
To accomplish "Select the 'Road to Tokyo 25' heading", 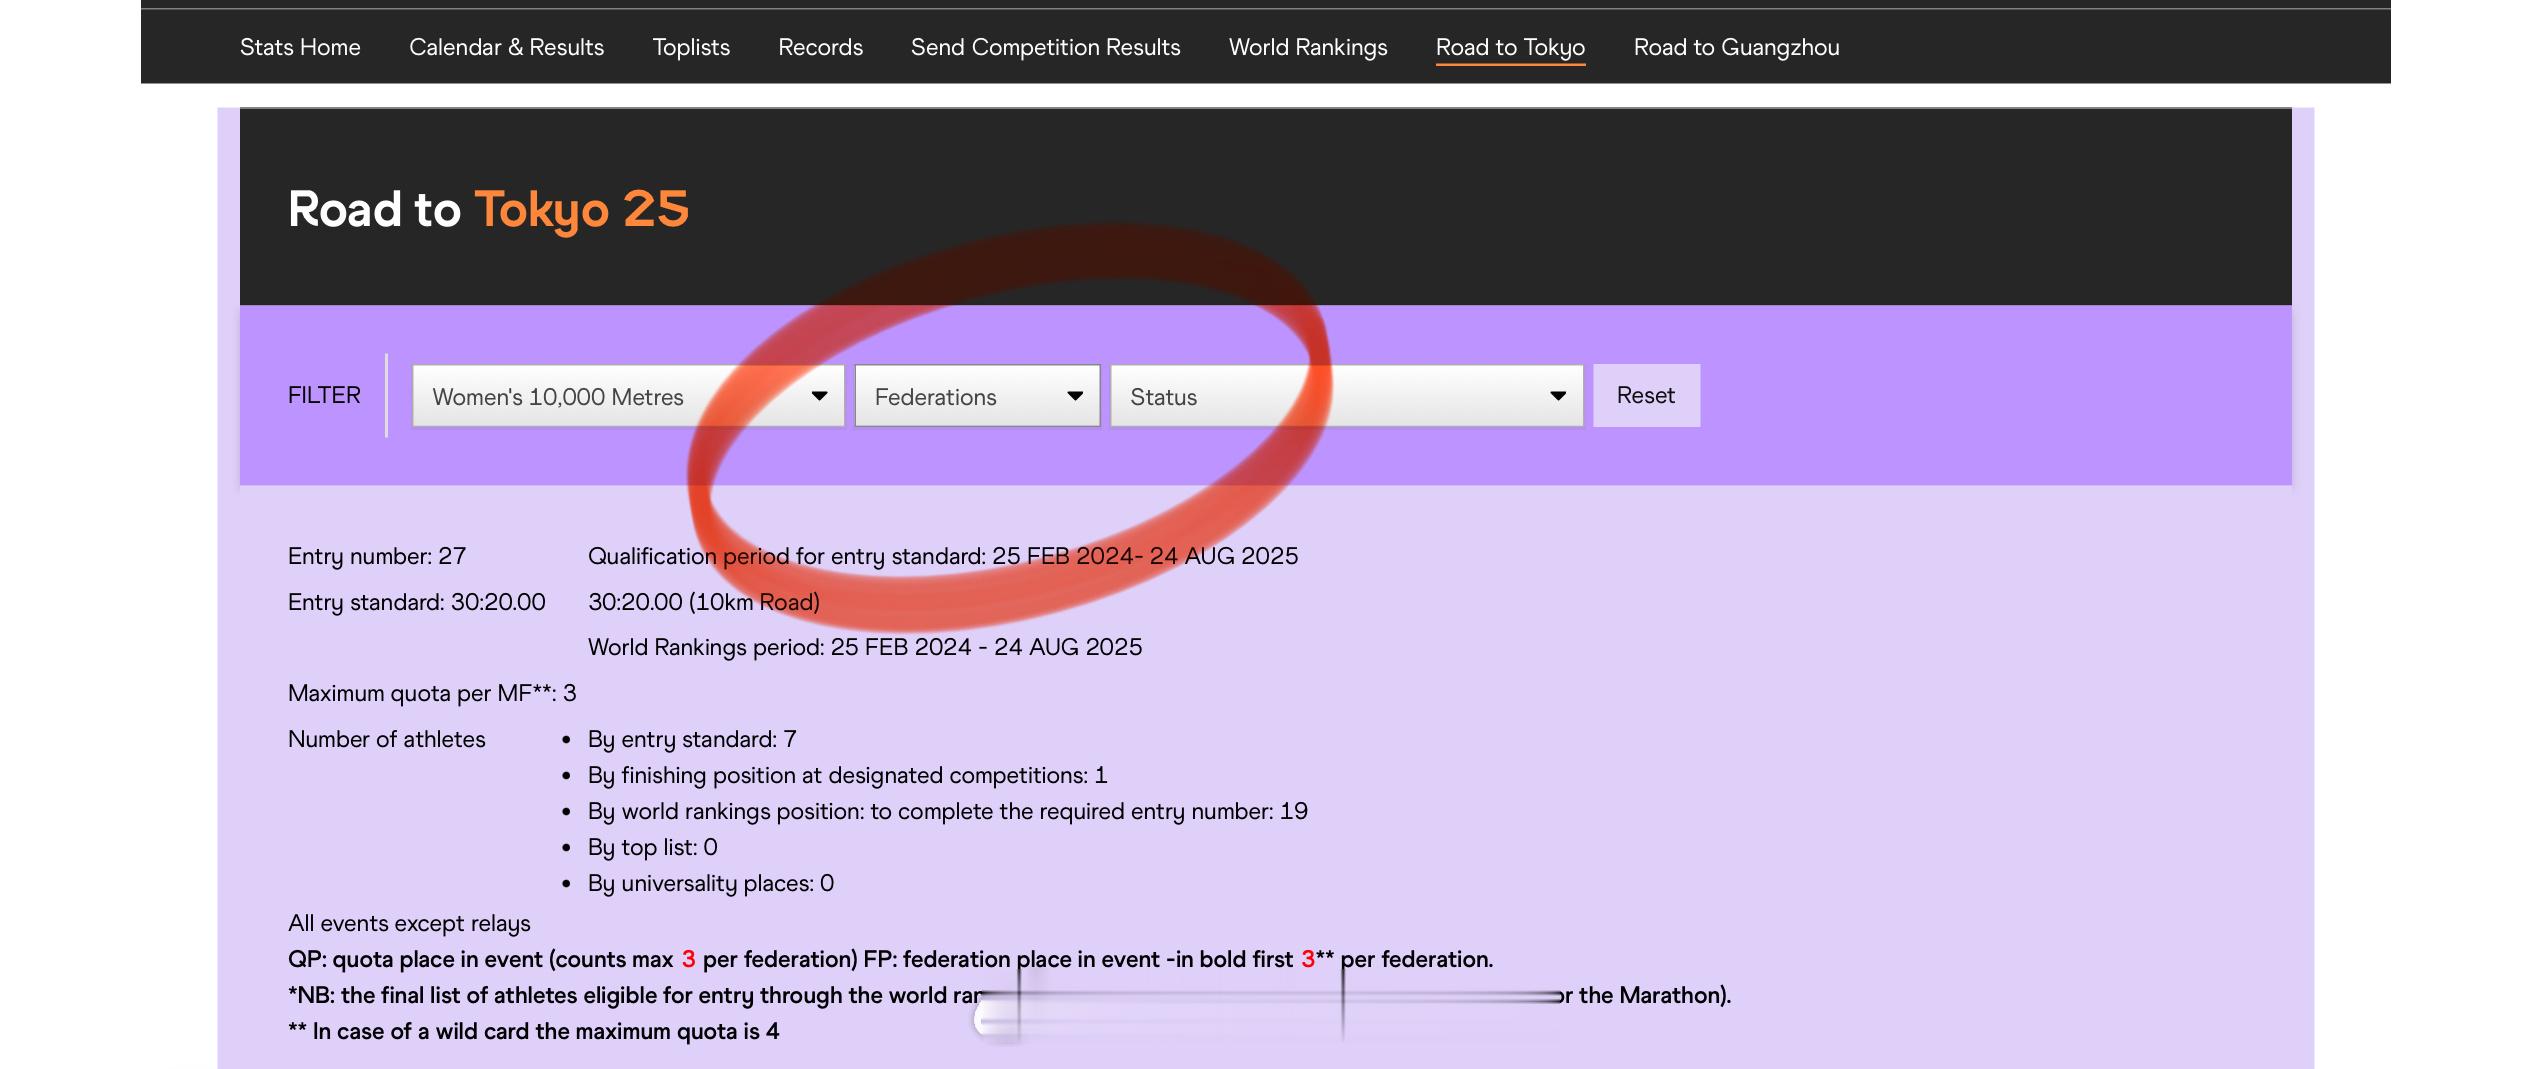I will 489,209.
